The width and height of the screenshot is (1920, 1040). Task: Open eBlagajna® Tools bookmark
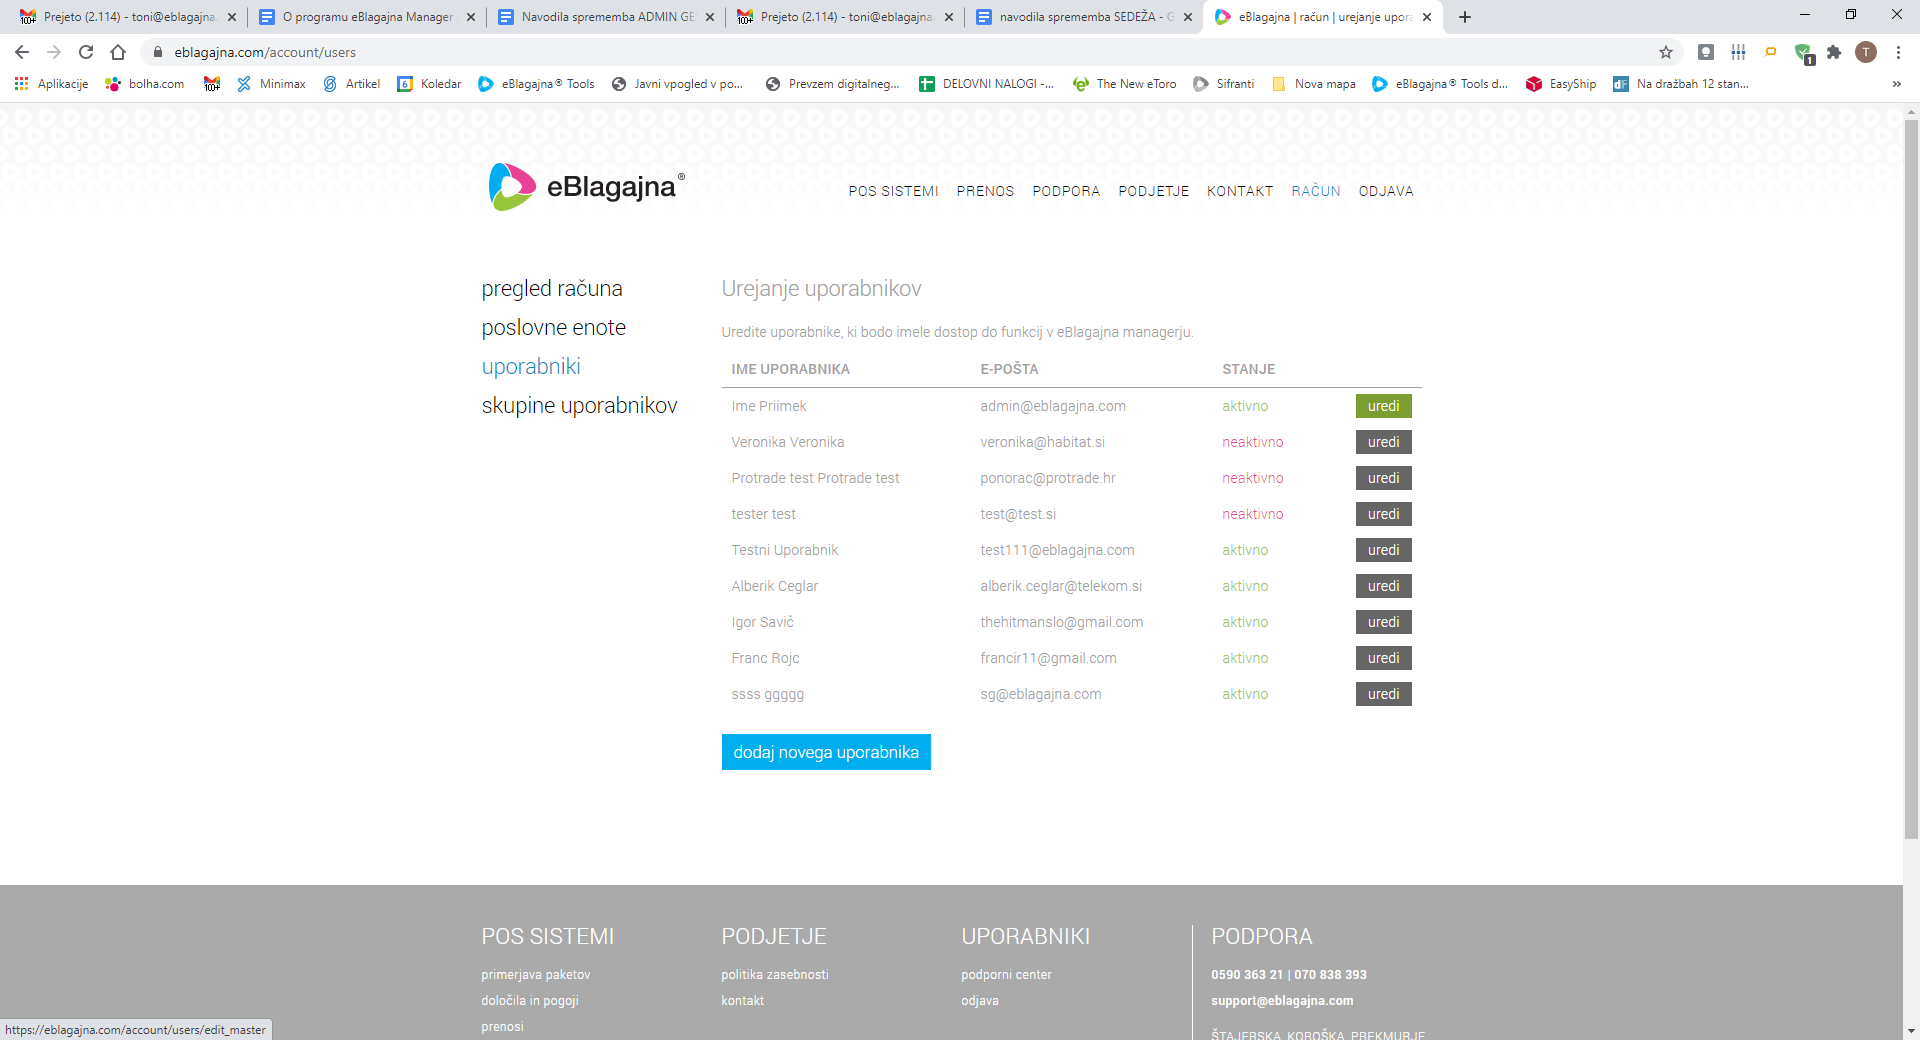pyautogui.click(x=537, y=84)
